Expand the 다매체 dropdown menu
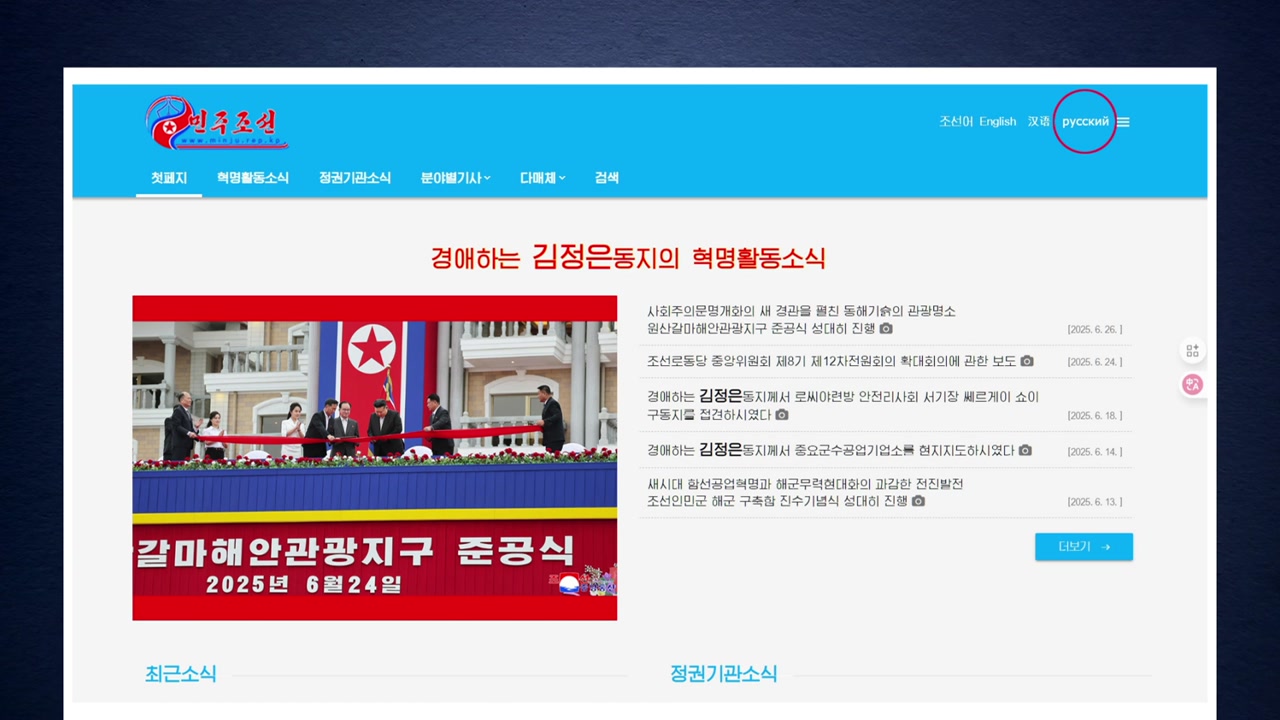1280x720 pixels. pyautogui.click(x=542, y=178)
